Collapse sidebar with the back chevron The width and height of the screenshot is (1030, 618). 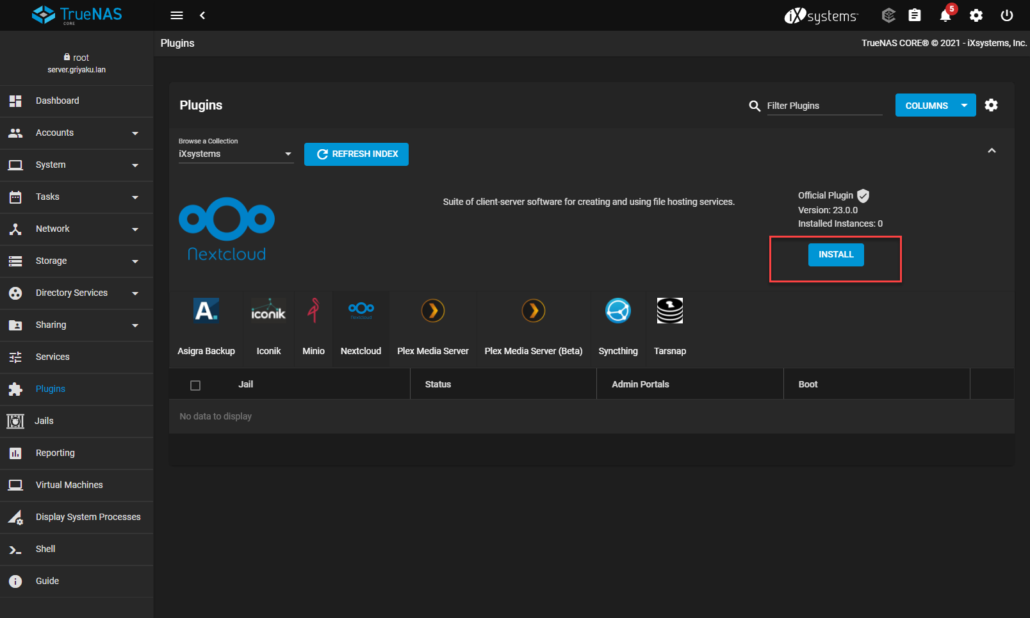(202, 15)
